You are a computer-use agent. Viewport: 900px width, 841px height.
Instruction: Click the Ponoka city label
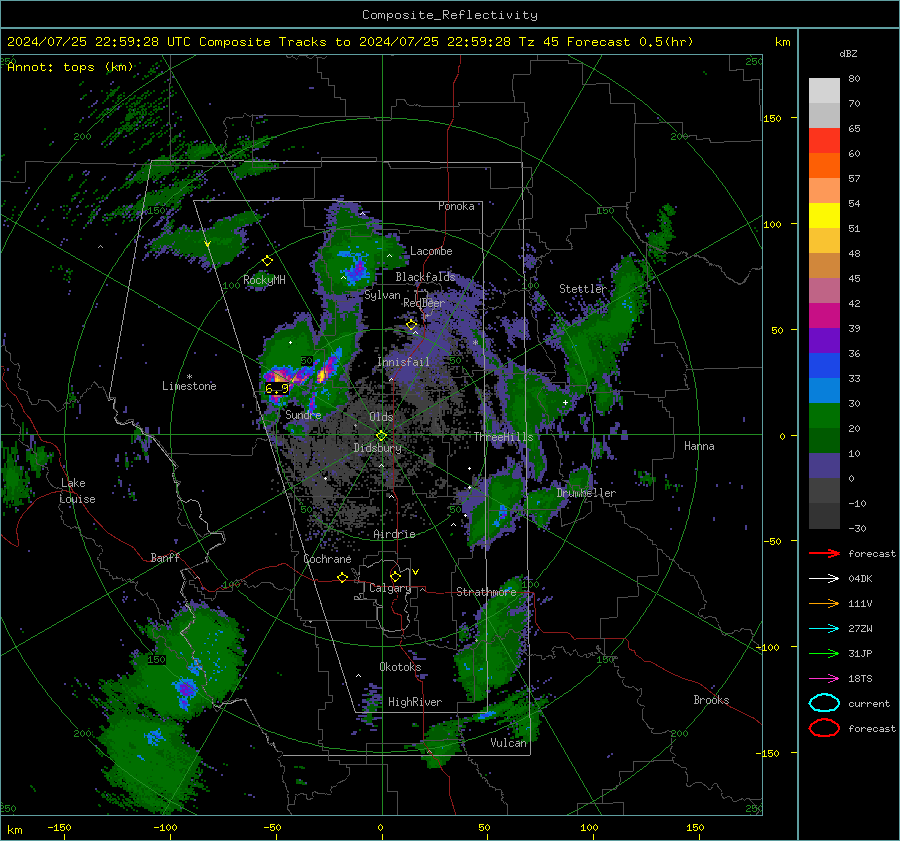[x=456, y=206]
